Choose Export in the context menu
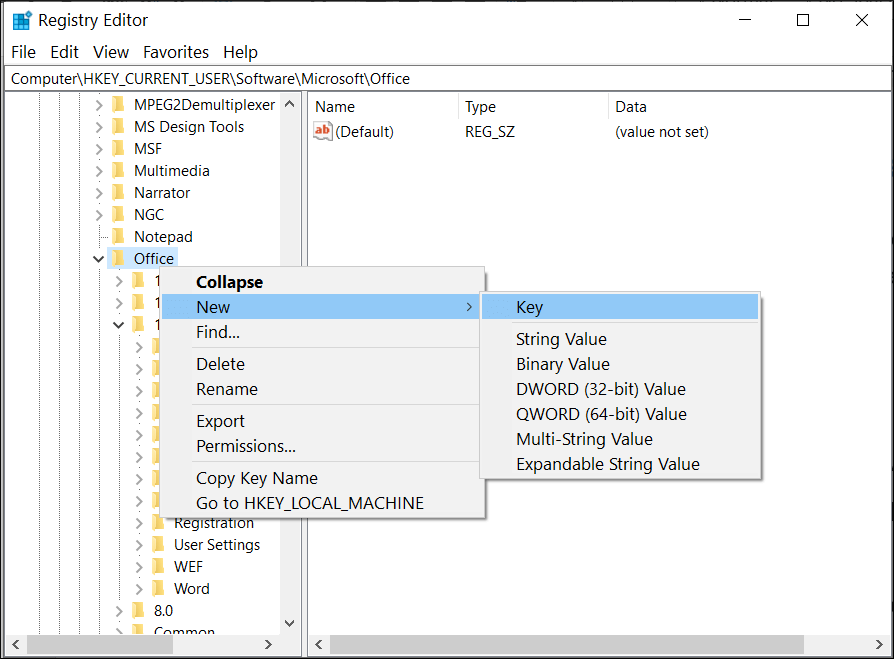Image resolution: width=894 pixels, height=659 pixels. pos(322,421)
